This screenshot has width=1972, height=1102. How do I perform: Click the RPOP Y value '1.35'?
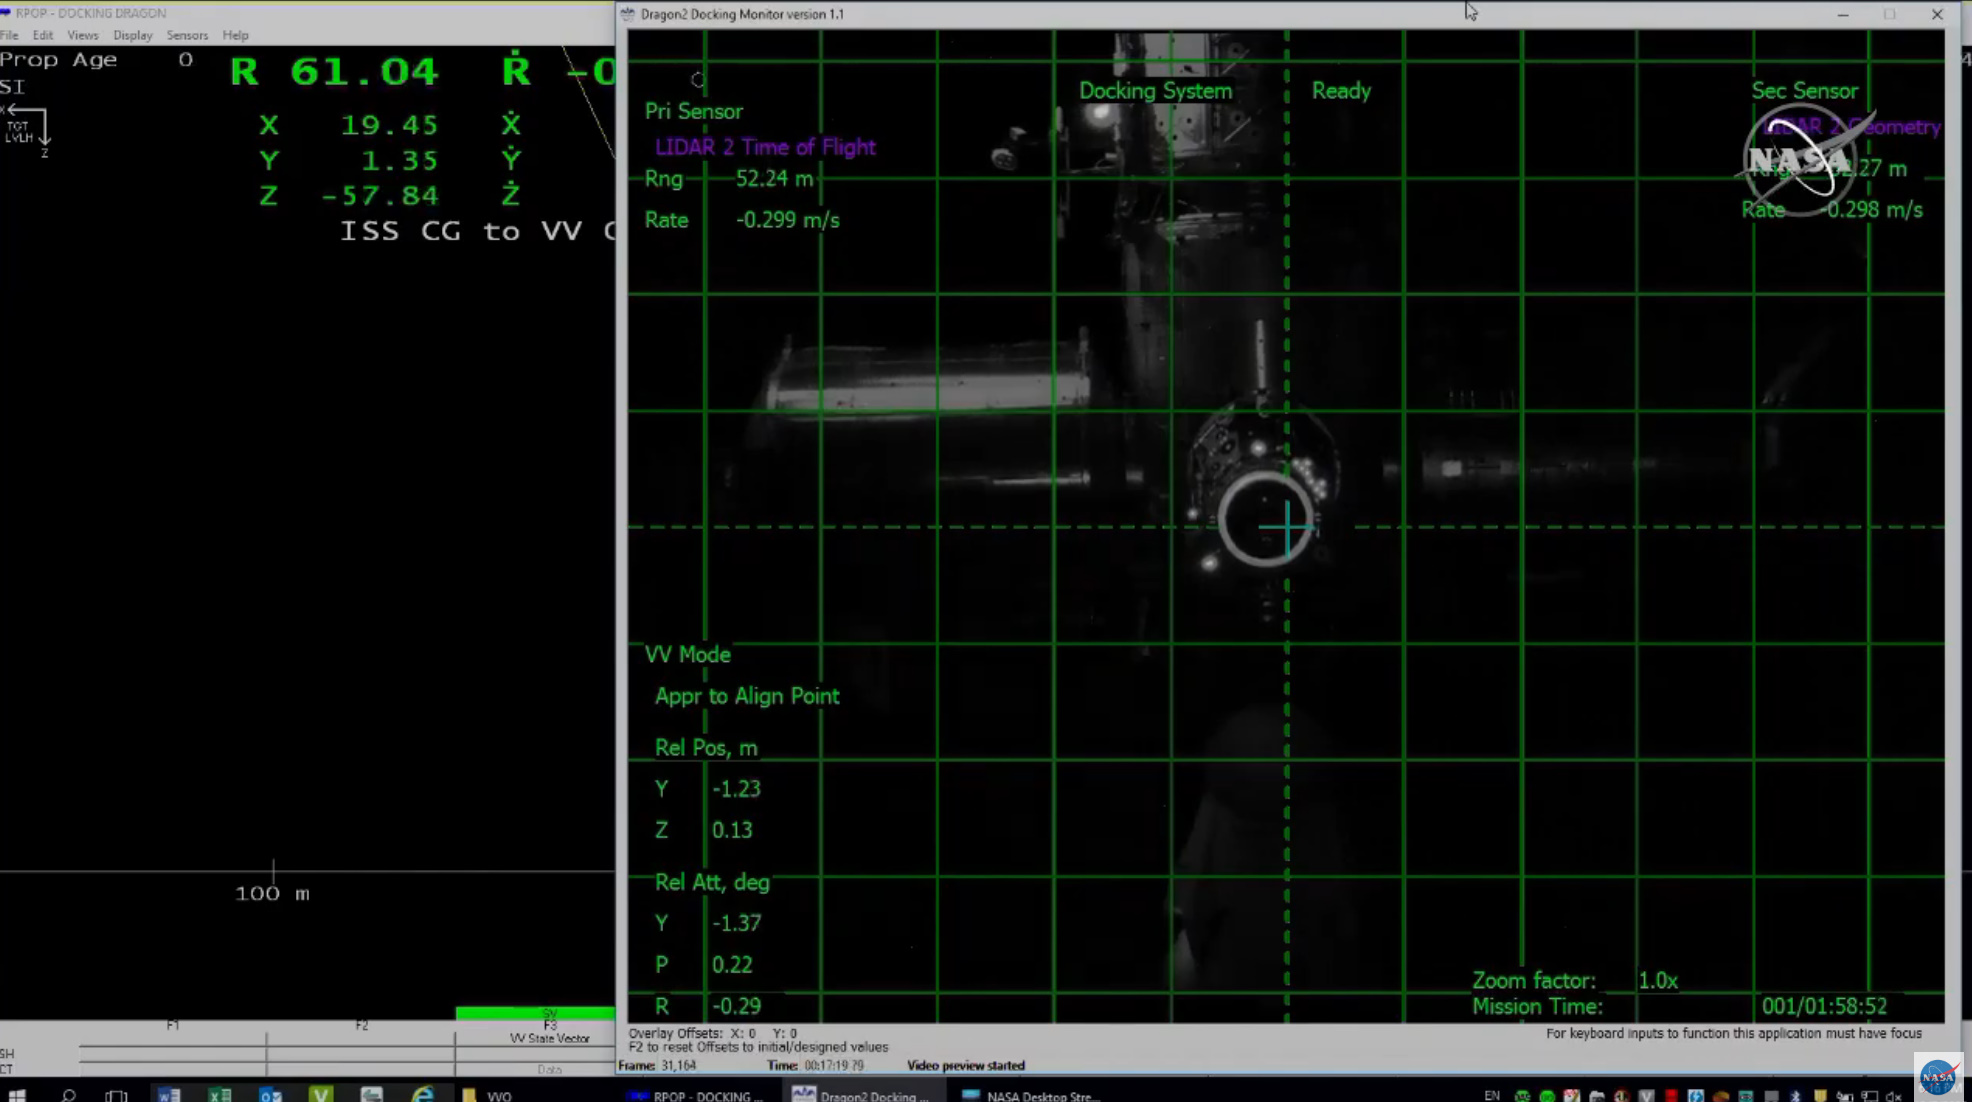click(399, 161)
